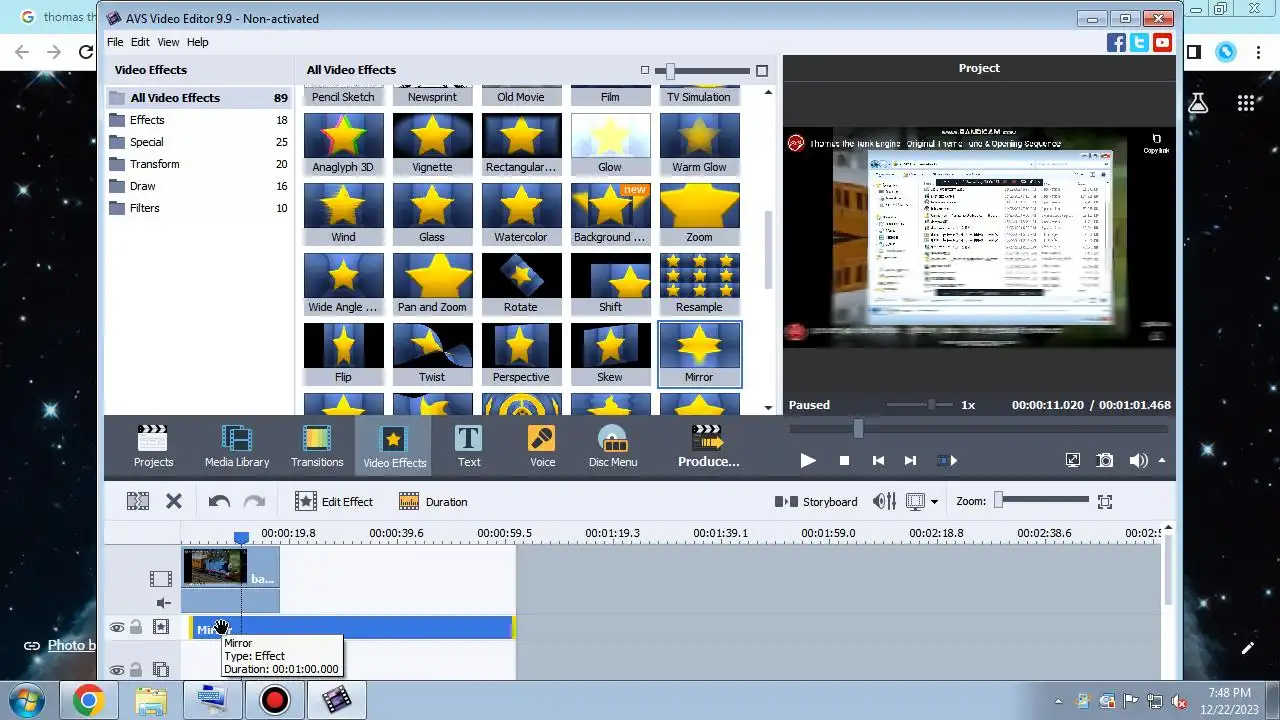Toggle the lock on the effects track
Image resolution: width=1280 pixels, height=720 pixels.
[x=136, y=628]
